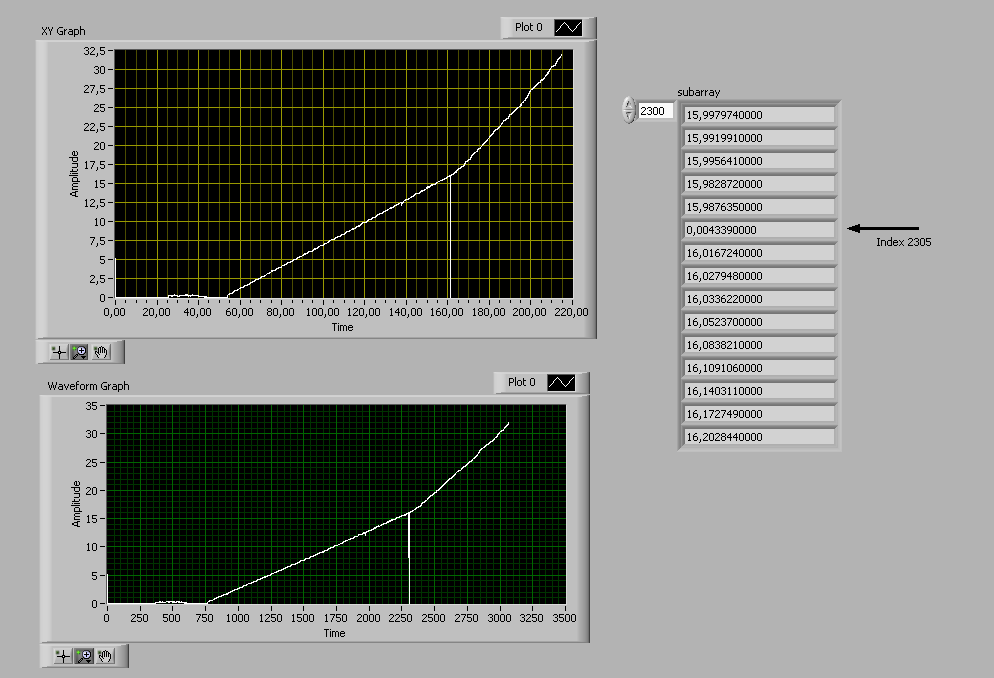Open Waveform Graph Plot 0 line style icon

coord(561,382)
